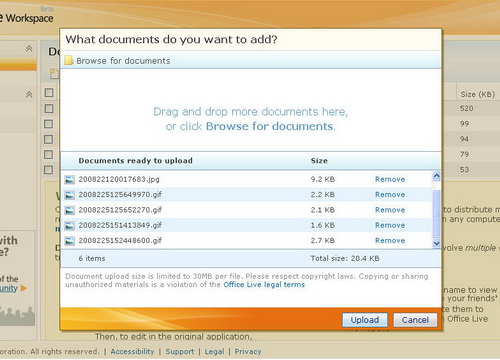500x360 pixels.
Task: Cancel the add documents dialog
Action: pyautogui.click(x=415, y=320)
